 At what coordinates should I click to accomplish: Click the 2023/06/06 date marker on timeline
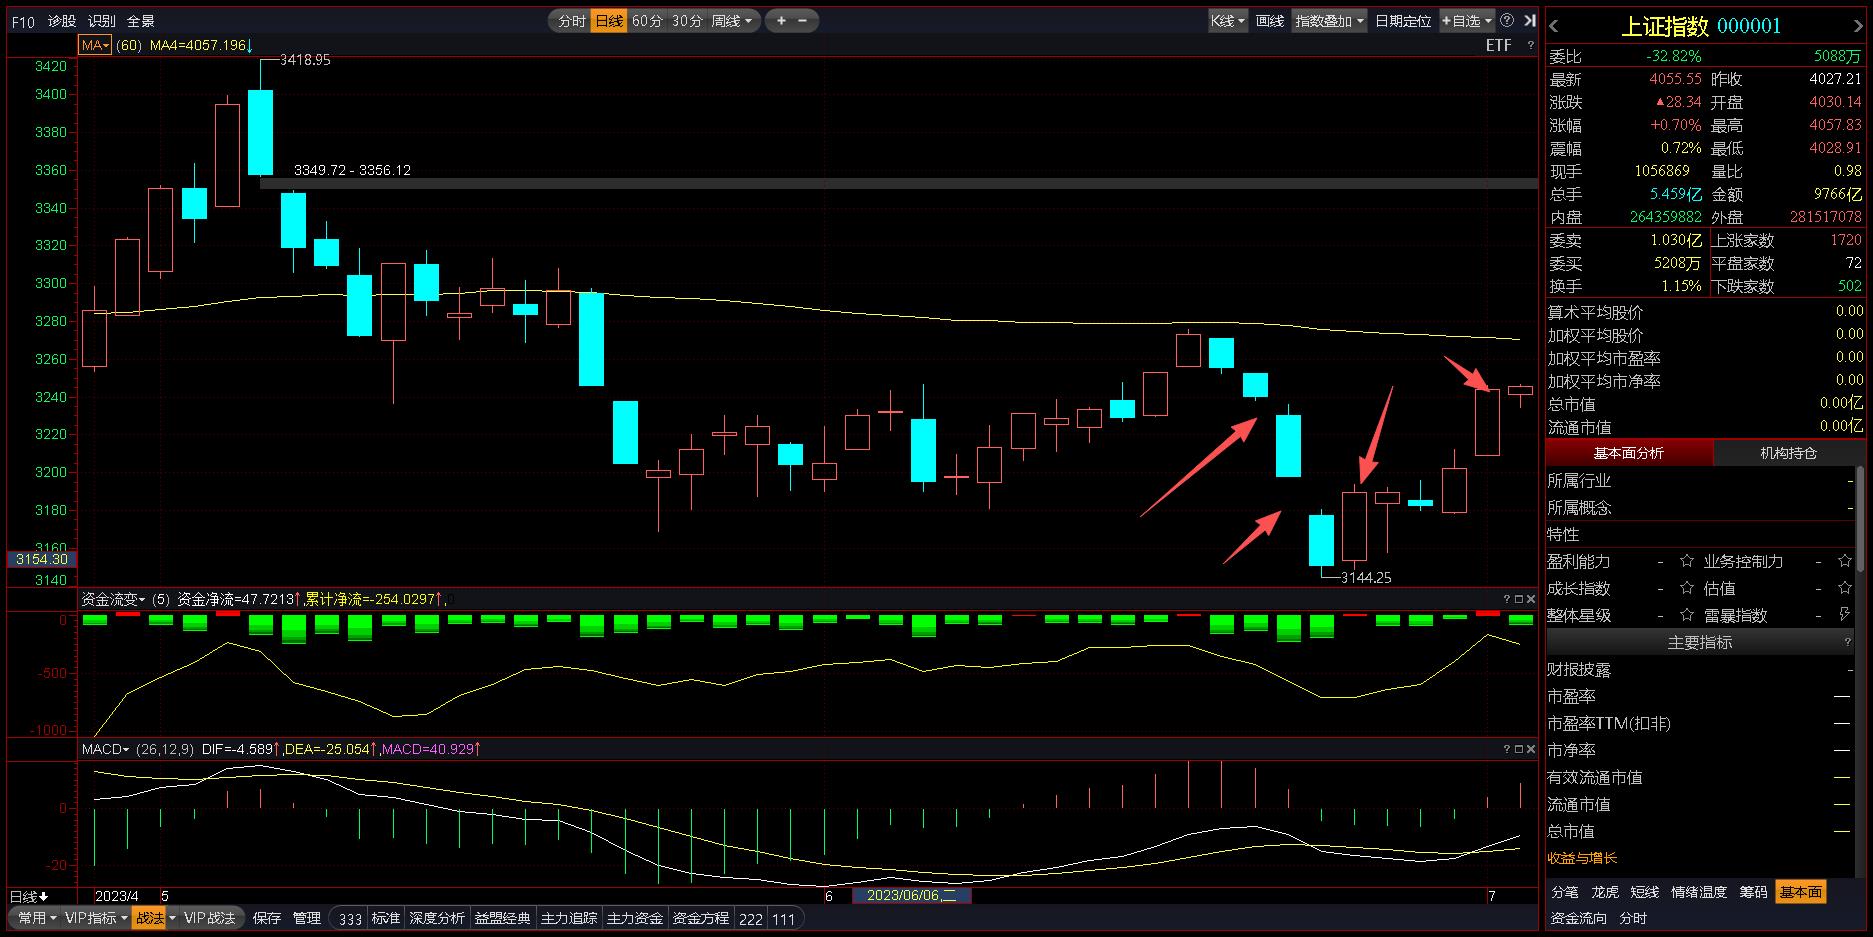point(911,895)
